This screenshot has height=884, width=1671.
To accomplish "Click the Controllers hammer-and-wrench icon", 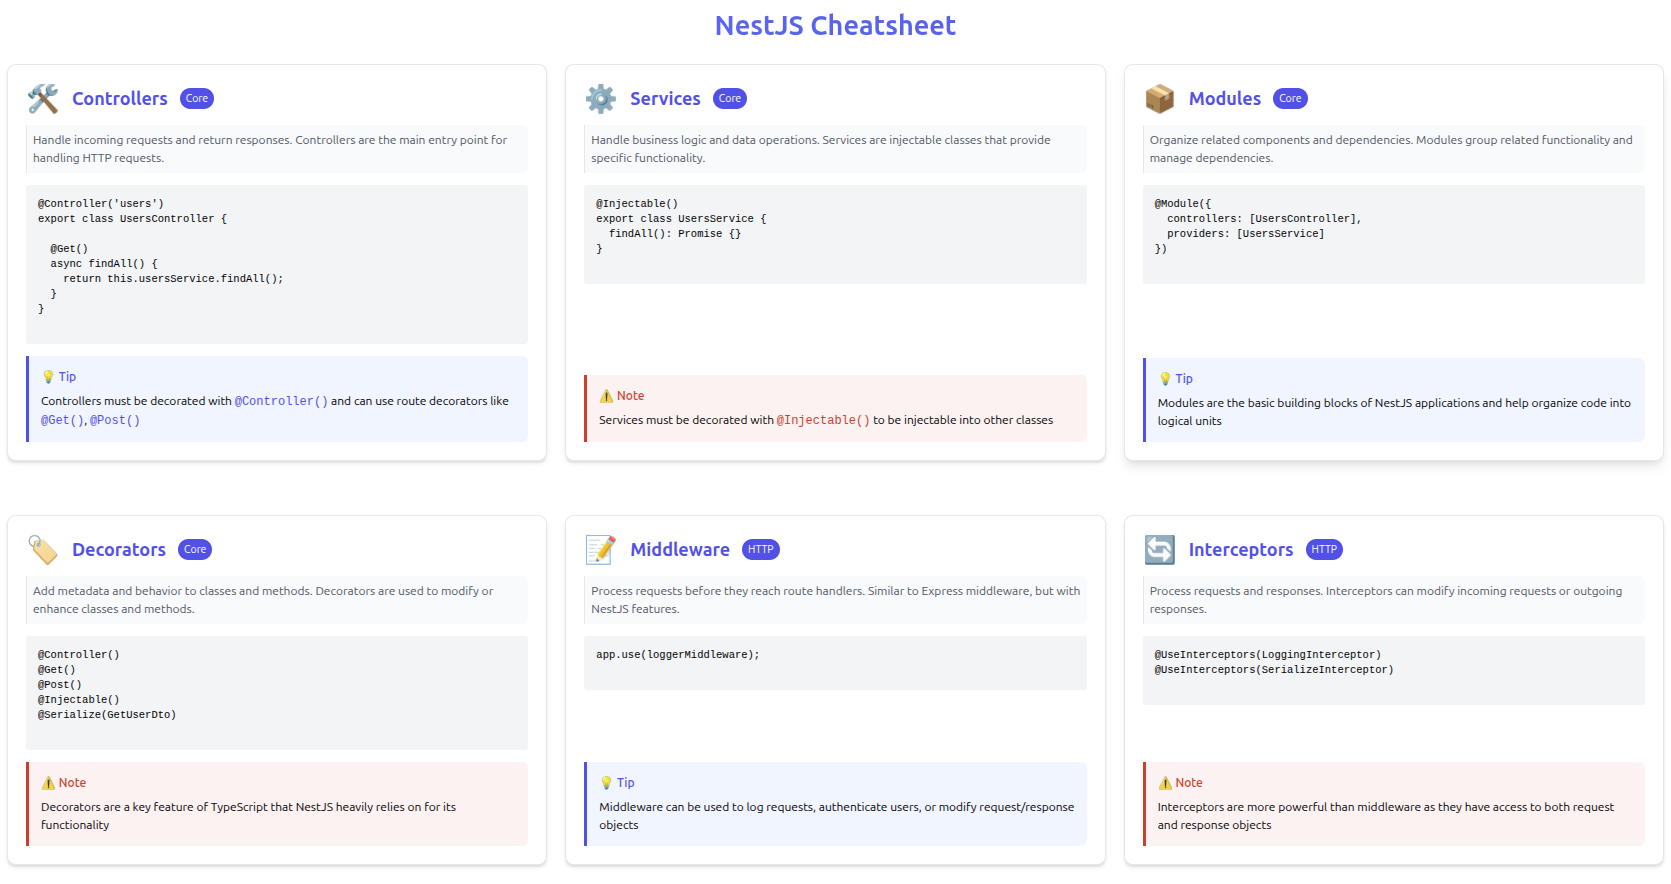I will pos(43,98).
